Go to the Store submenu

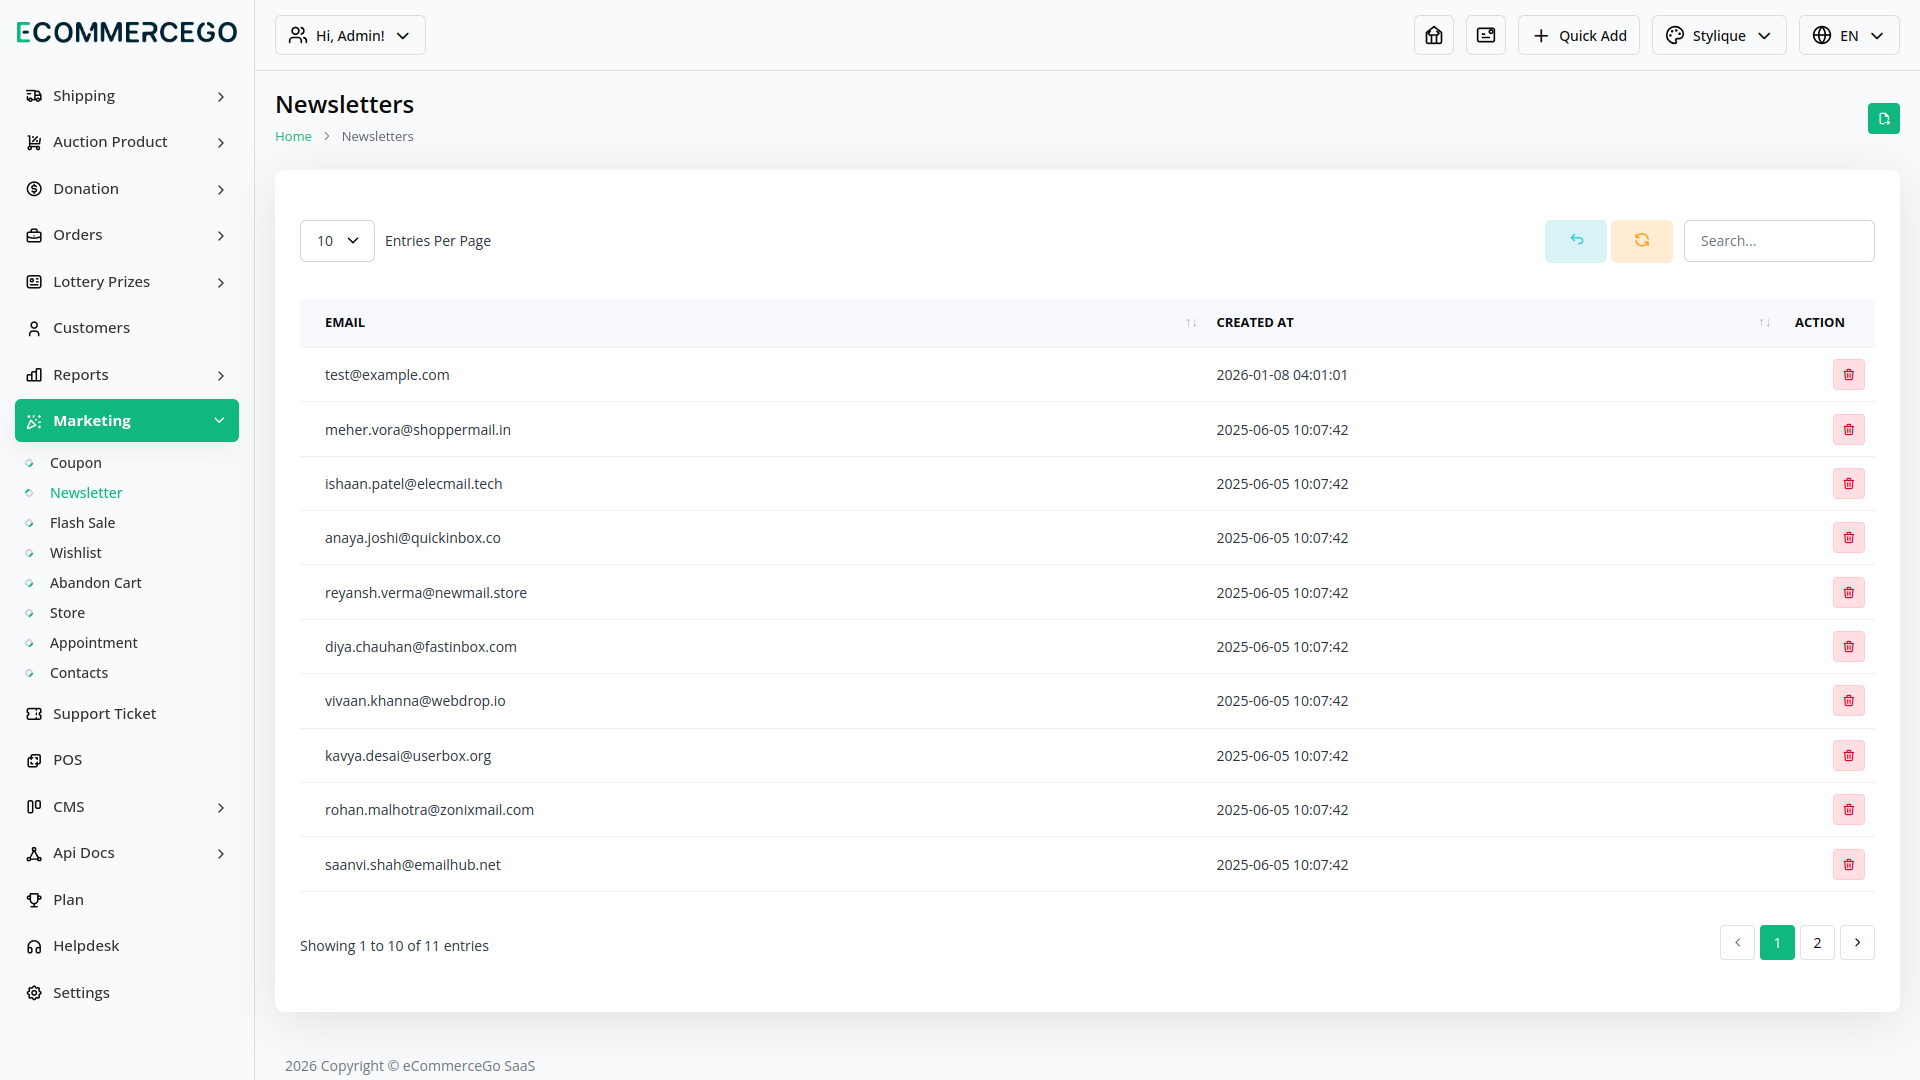tap(67, 613)
